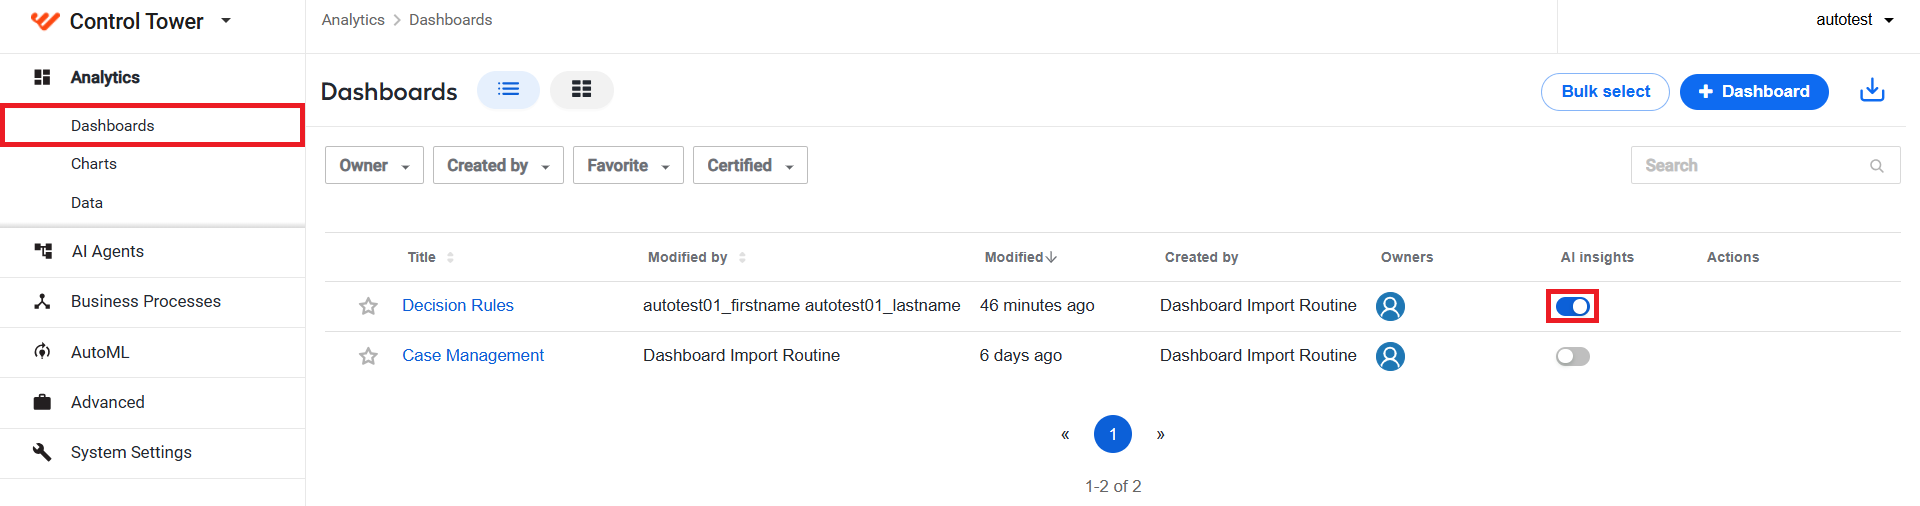
Task: Go to previous page arrow
Action: 1065,434
